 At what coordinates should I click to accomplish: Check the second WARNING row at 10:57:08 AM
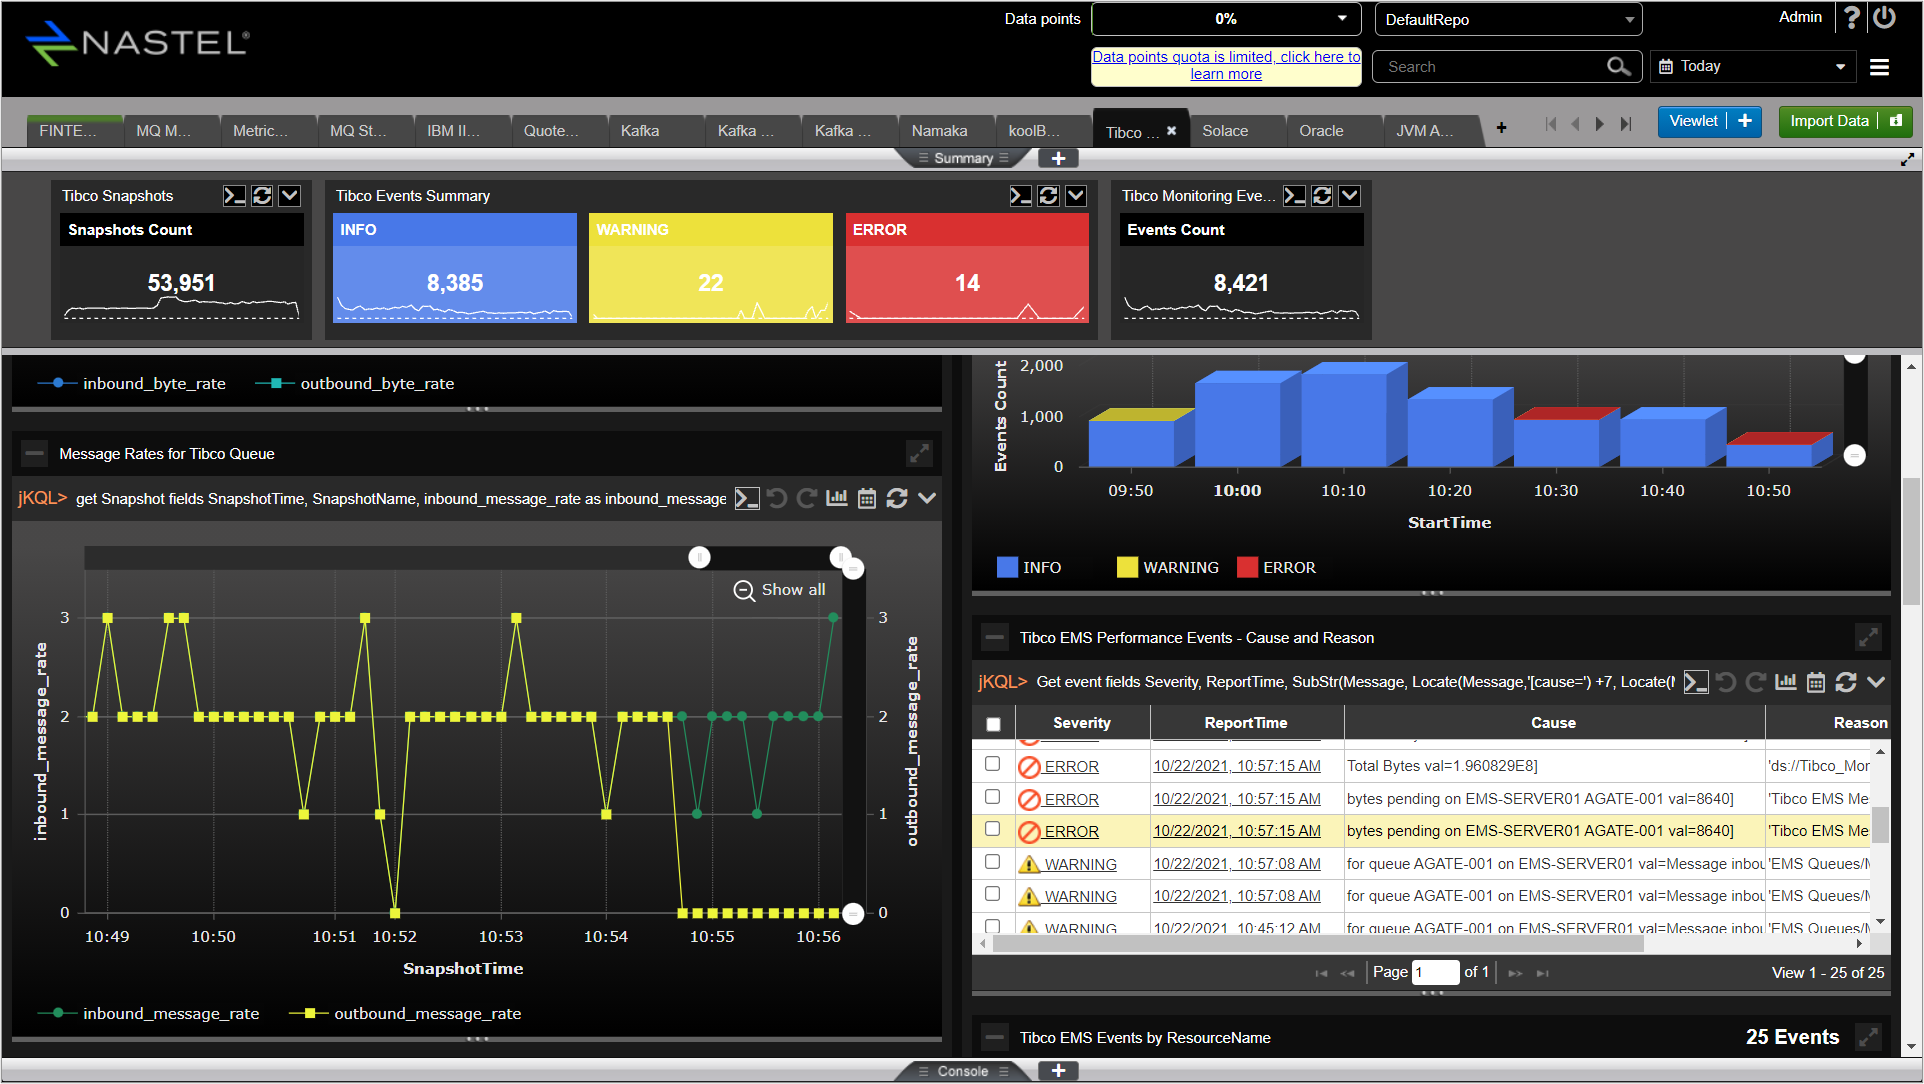point(992,894)
